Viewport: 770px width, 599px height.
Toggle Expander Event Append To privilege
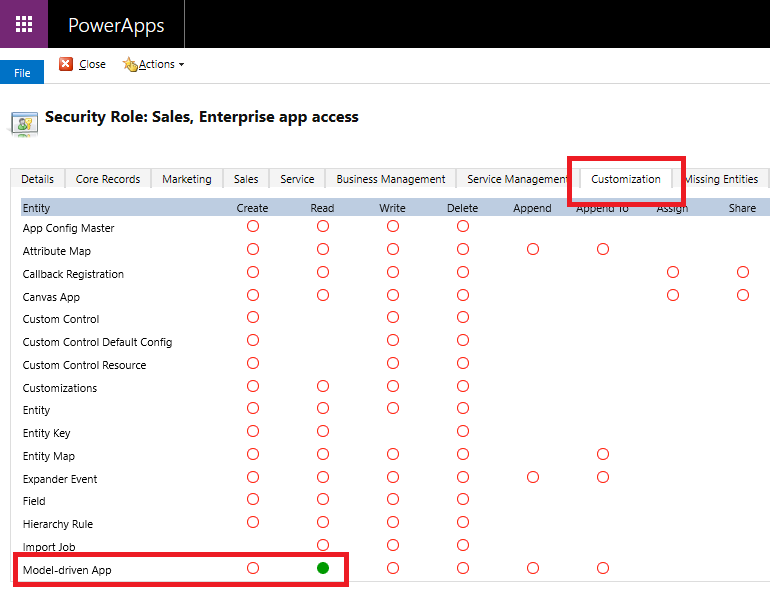(x=603, y=477)
